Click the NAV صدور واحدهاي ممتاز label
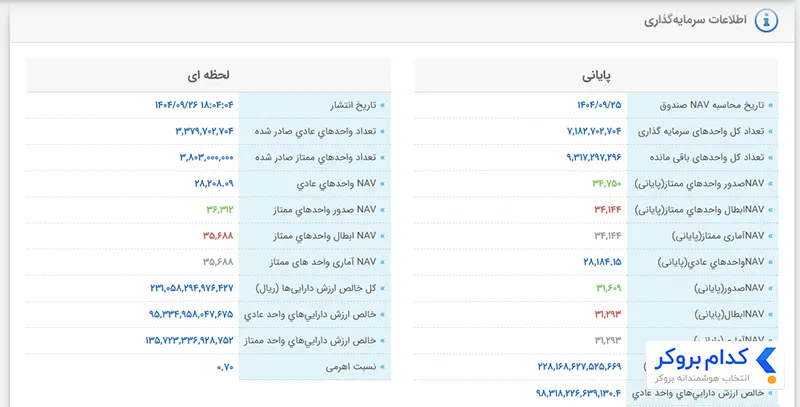The height and width of the screenshot is (407, 800). [x=324, y=210]
